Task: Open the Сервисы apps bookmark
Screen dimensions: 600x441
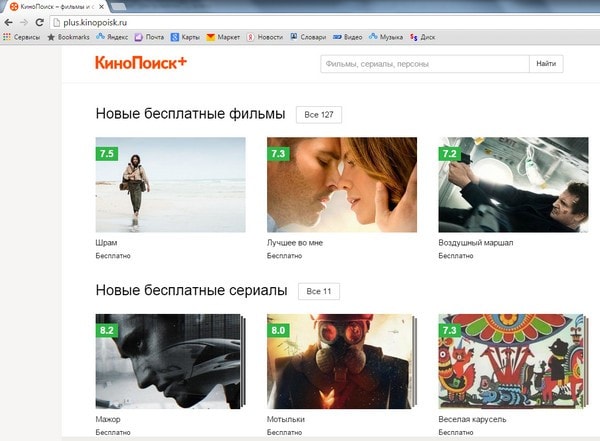Action: point(21,37)
